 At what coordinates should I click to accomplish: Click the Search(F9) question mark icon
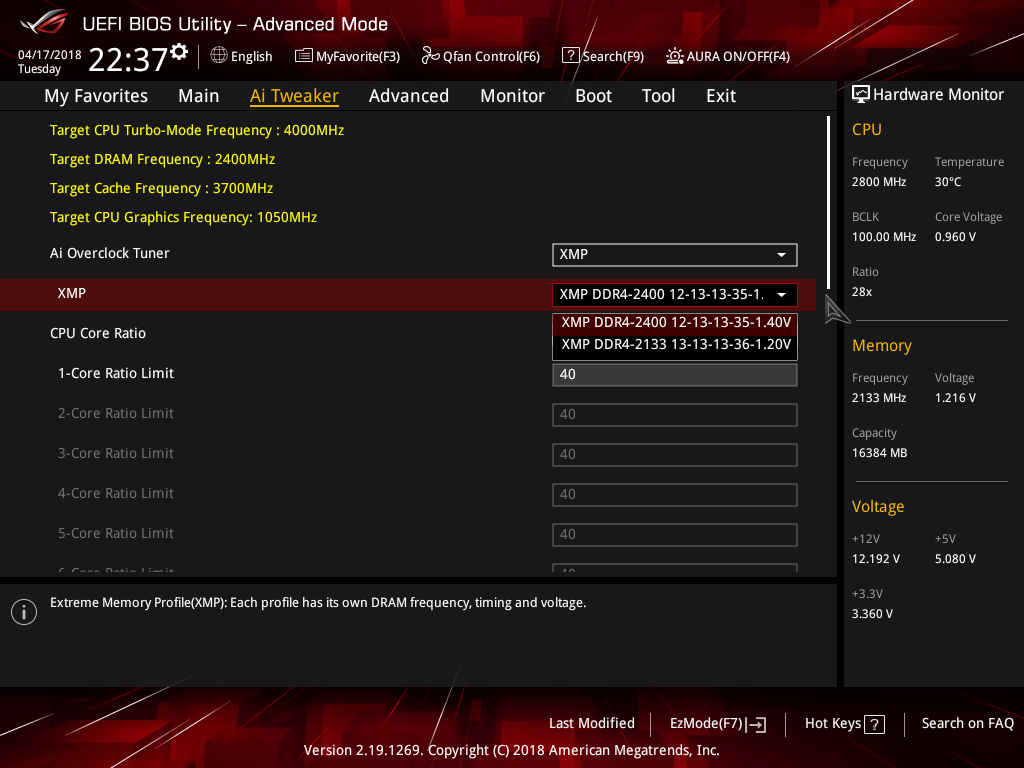(570, 56)
